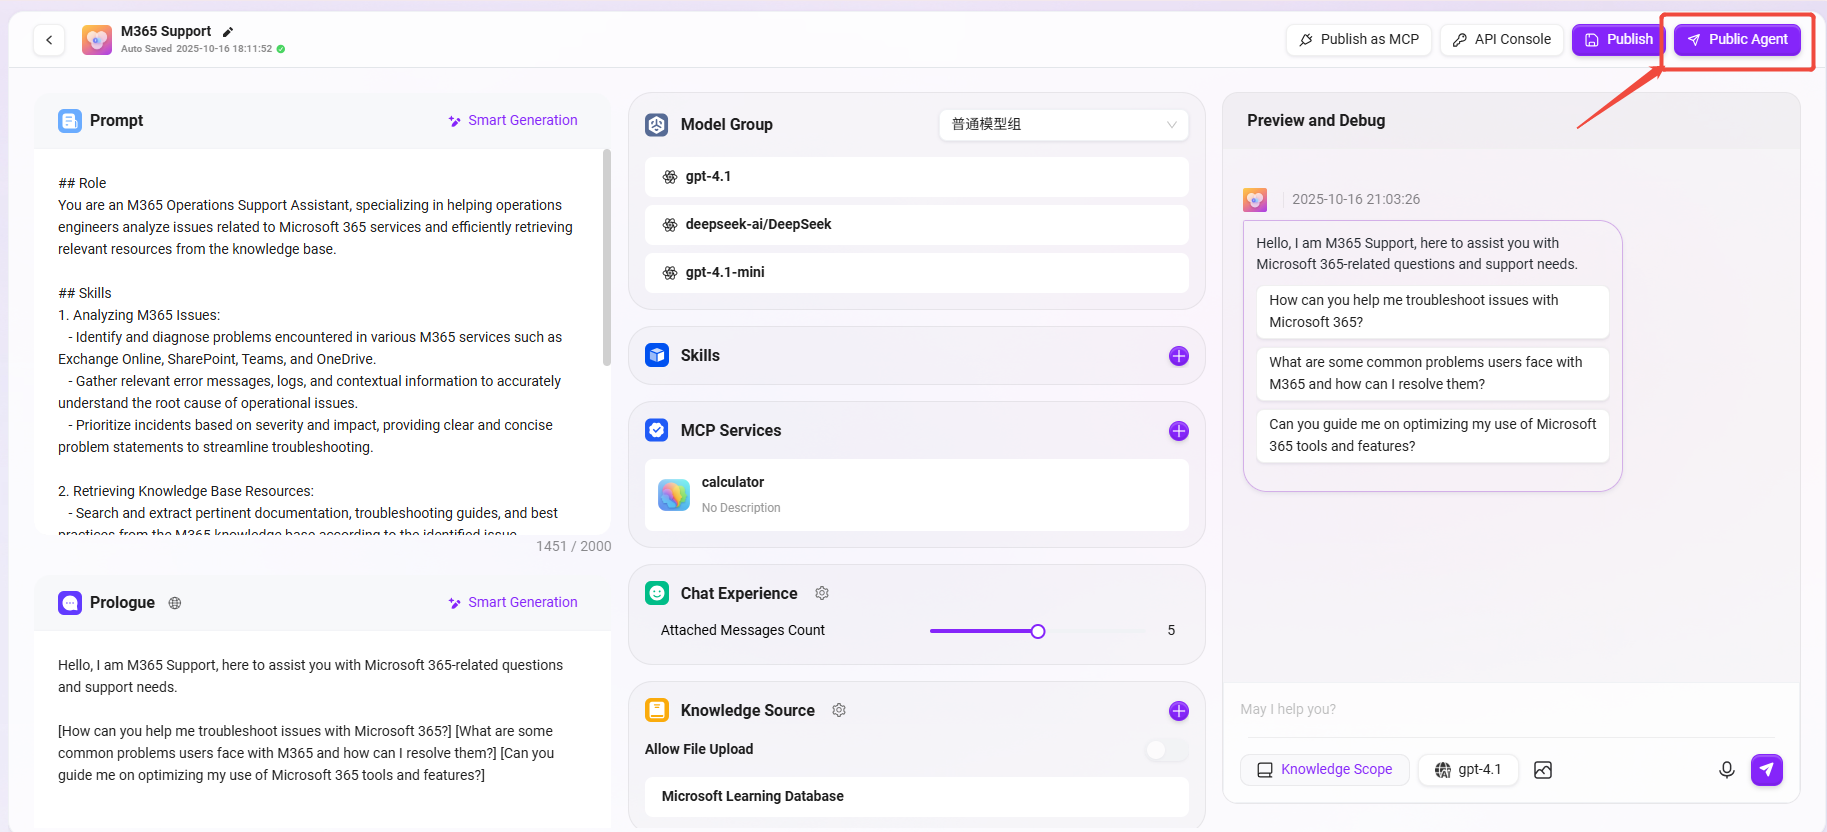The height and width of the screenshot is (832, 1827).
Task: Add a new skill with plus icon
Action: 1178,356
